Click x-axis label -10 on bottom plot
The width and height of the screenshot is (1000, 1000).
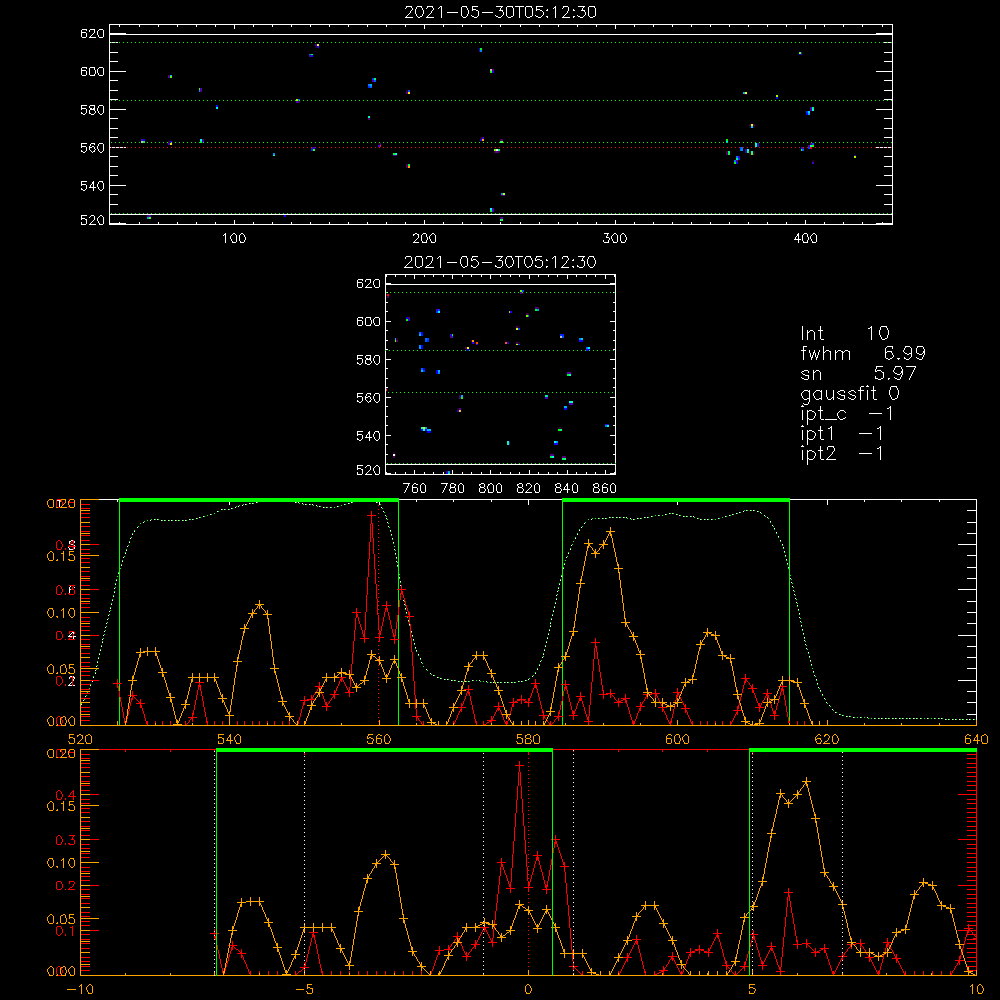click(x=80, y=989)
